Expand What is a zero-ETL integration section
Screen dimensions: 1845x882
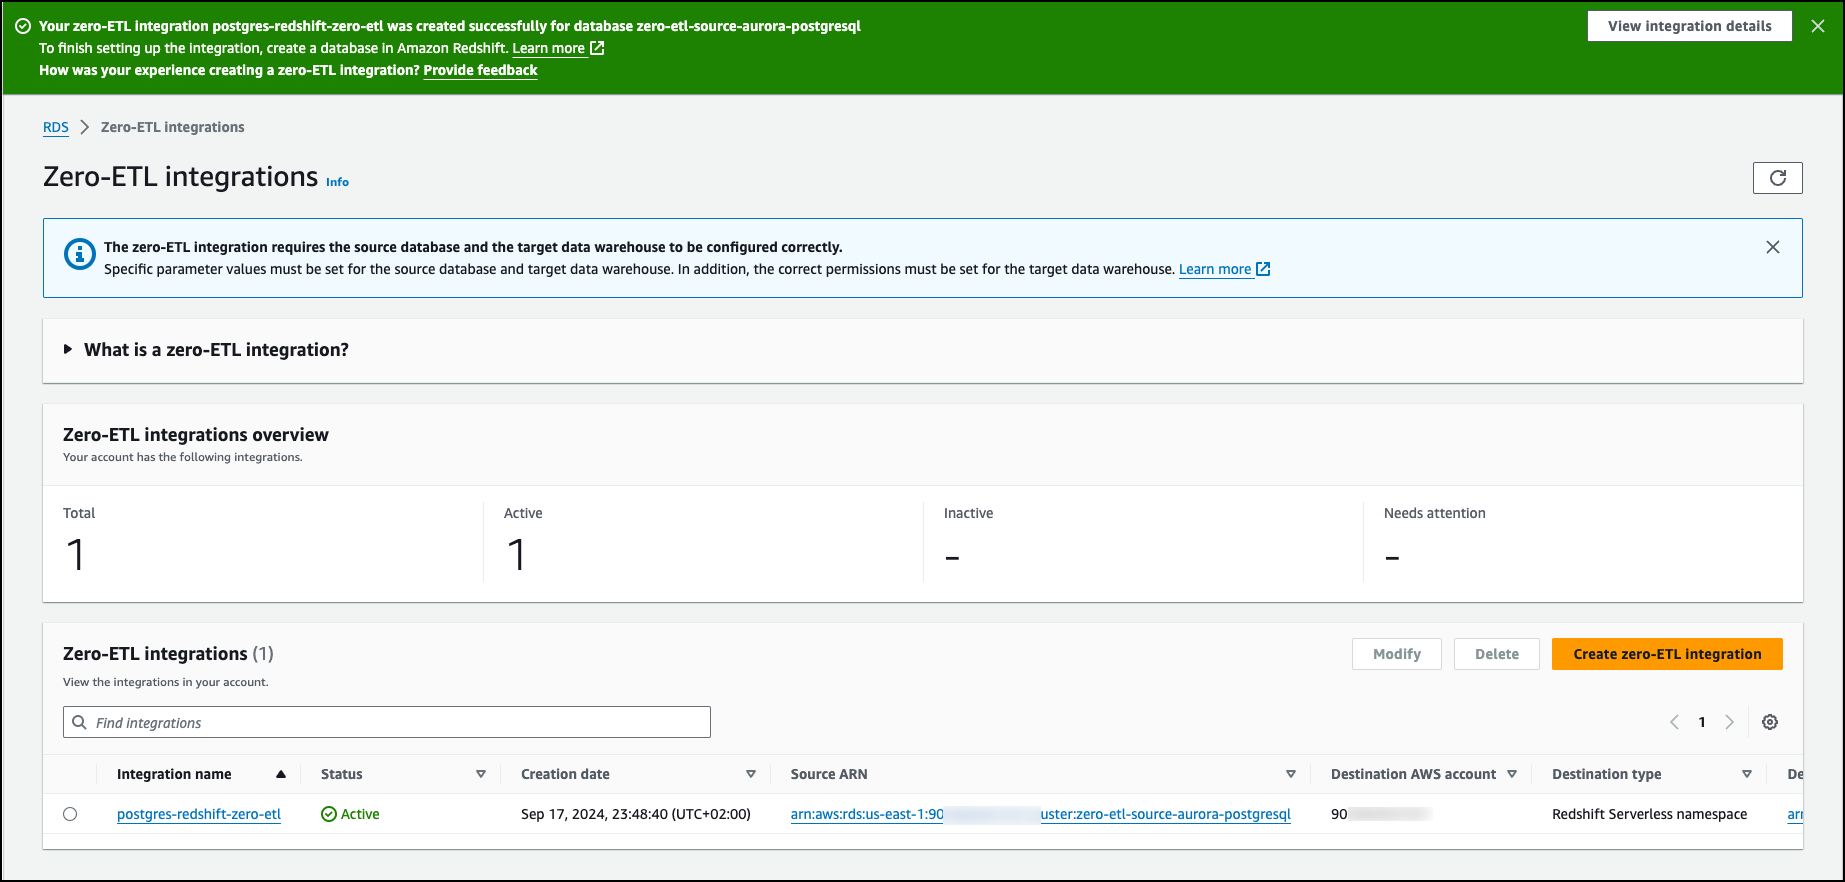coord(68,349)
